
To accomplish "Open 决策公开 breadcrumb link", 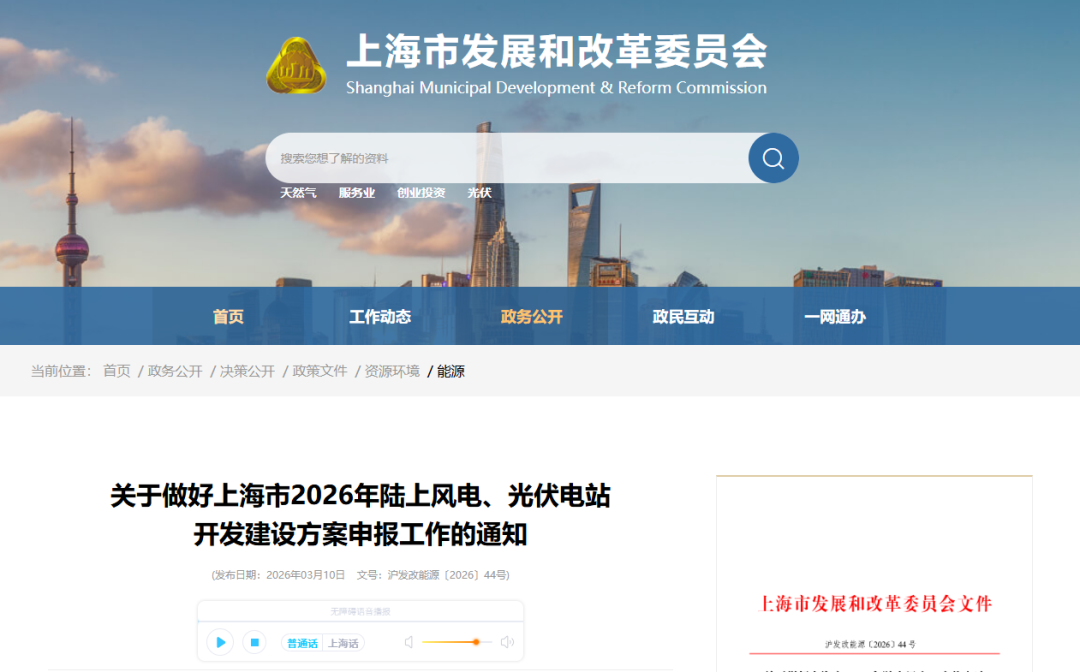I will (x=247, y=371).
